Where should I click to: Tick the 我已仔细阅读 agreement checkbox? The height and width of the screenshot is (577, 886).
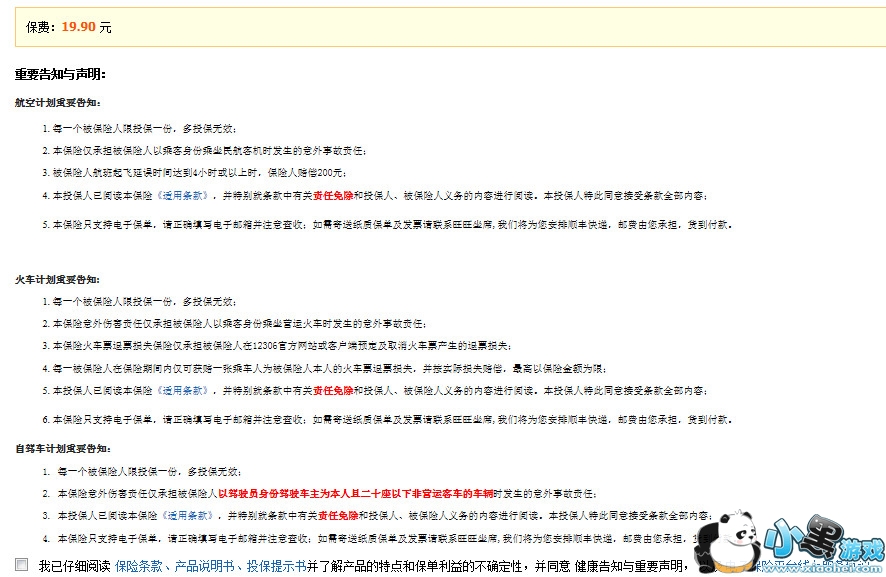coord(21,564)
